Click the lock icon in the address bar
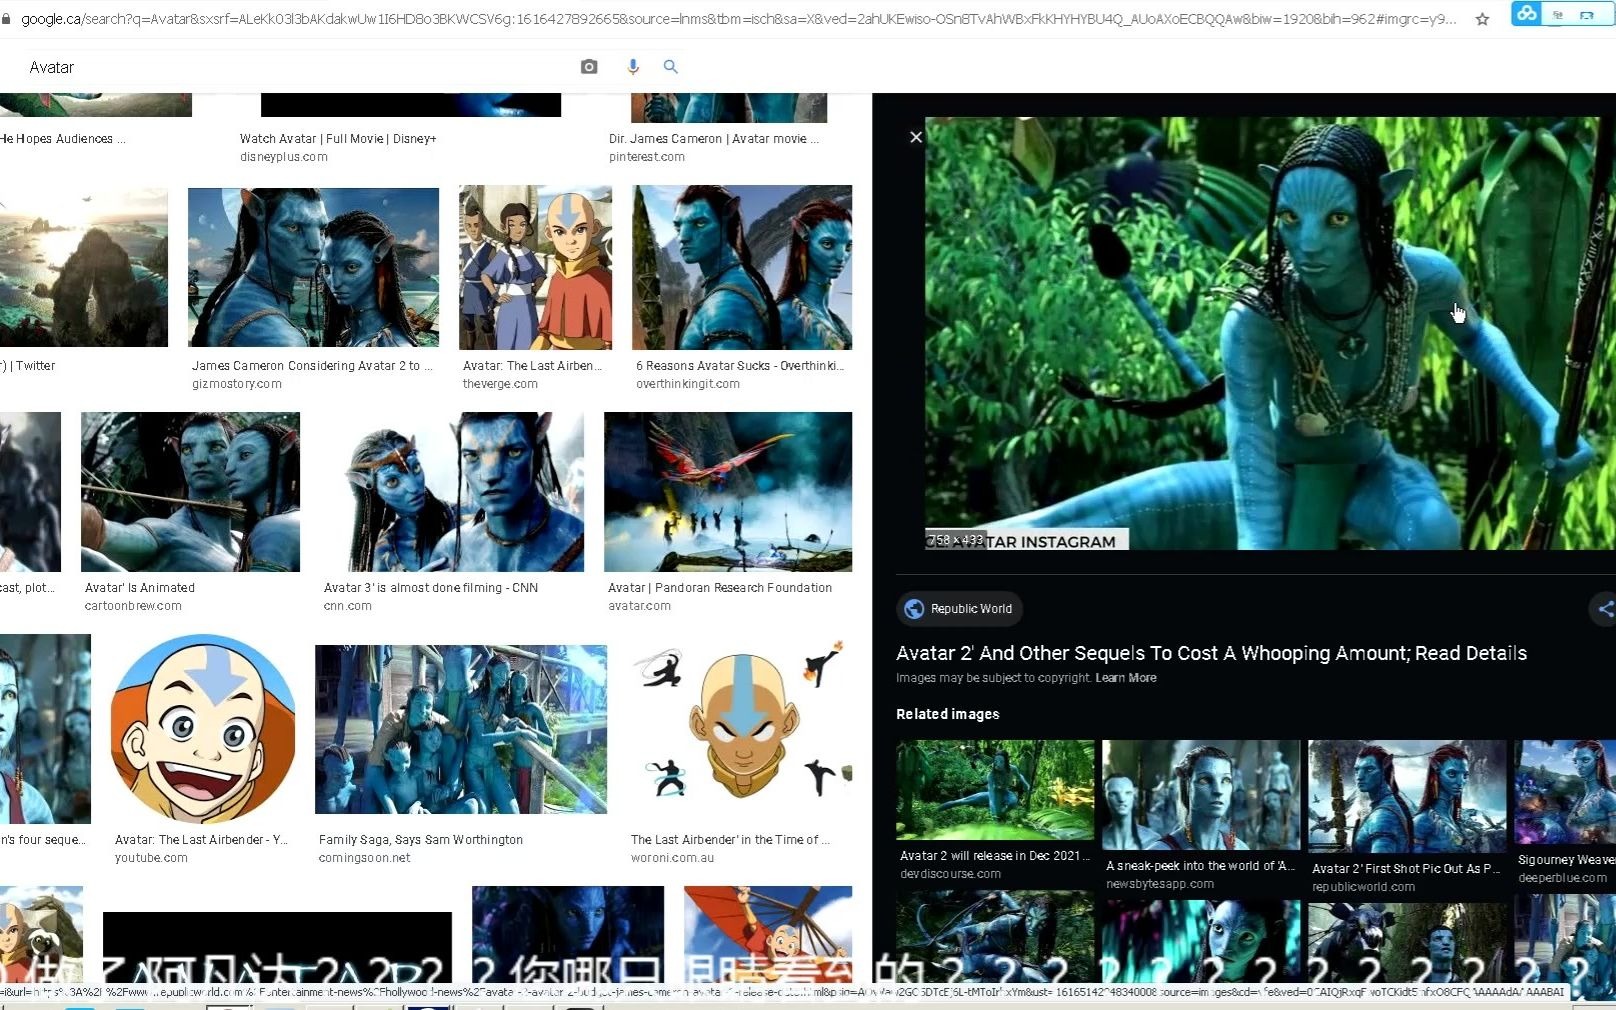This screenshot has height=1010, width=1616. click(7, 19)
